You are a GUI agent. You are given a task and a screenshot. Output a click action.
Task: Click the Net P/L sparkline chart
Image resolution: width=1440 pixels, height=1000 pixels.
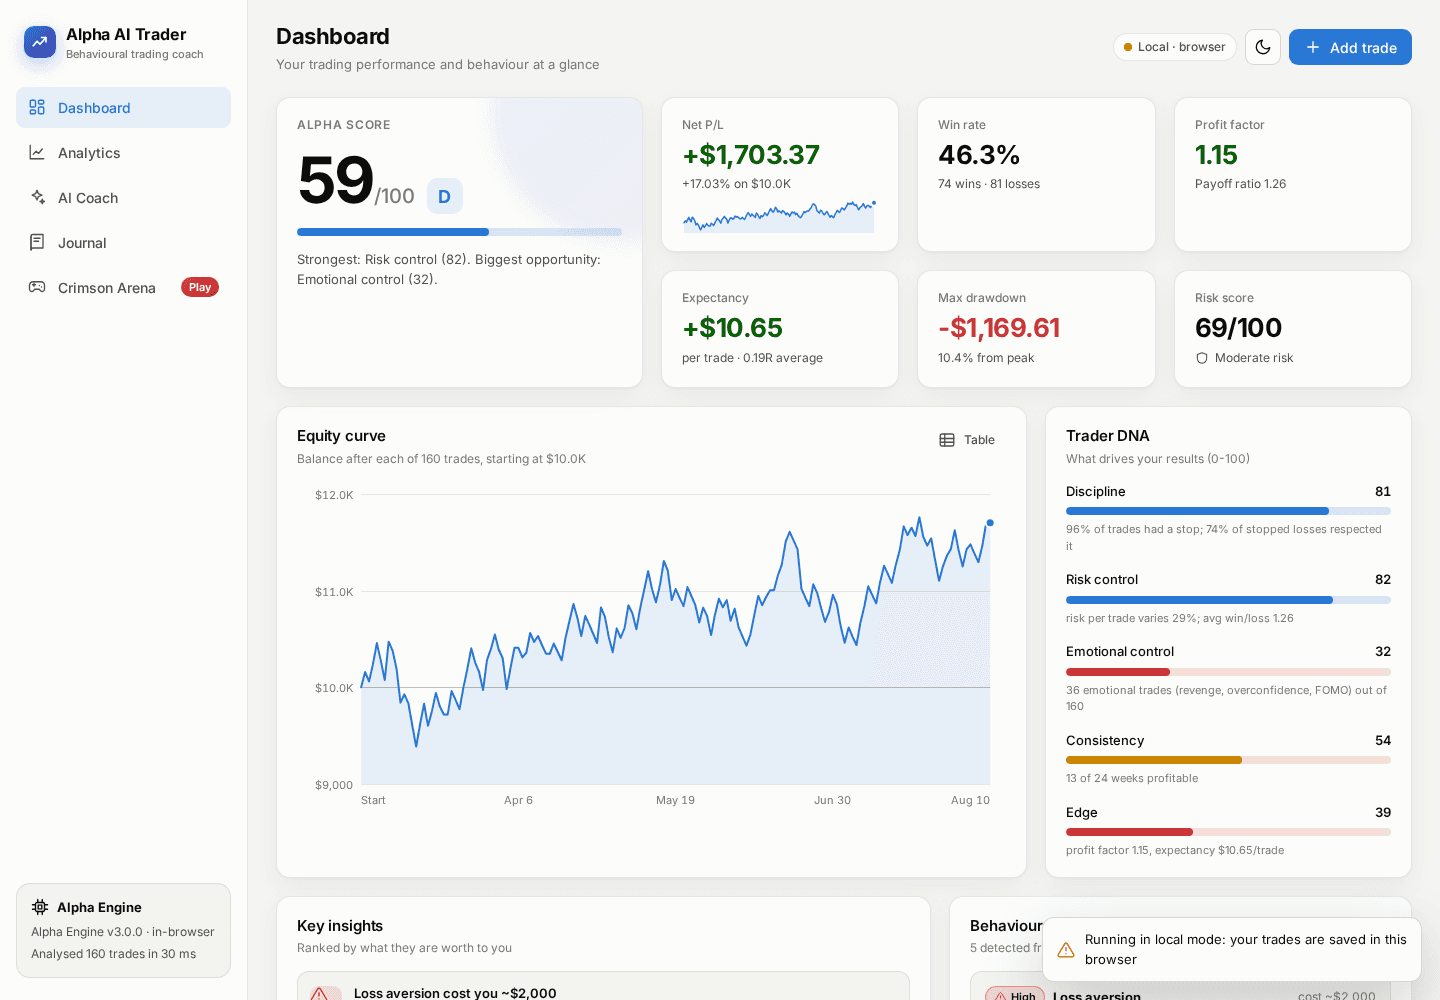(779, 216)
